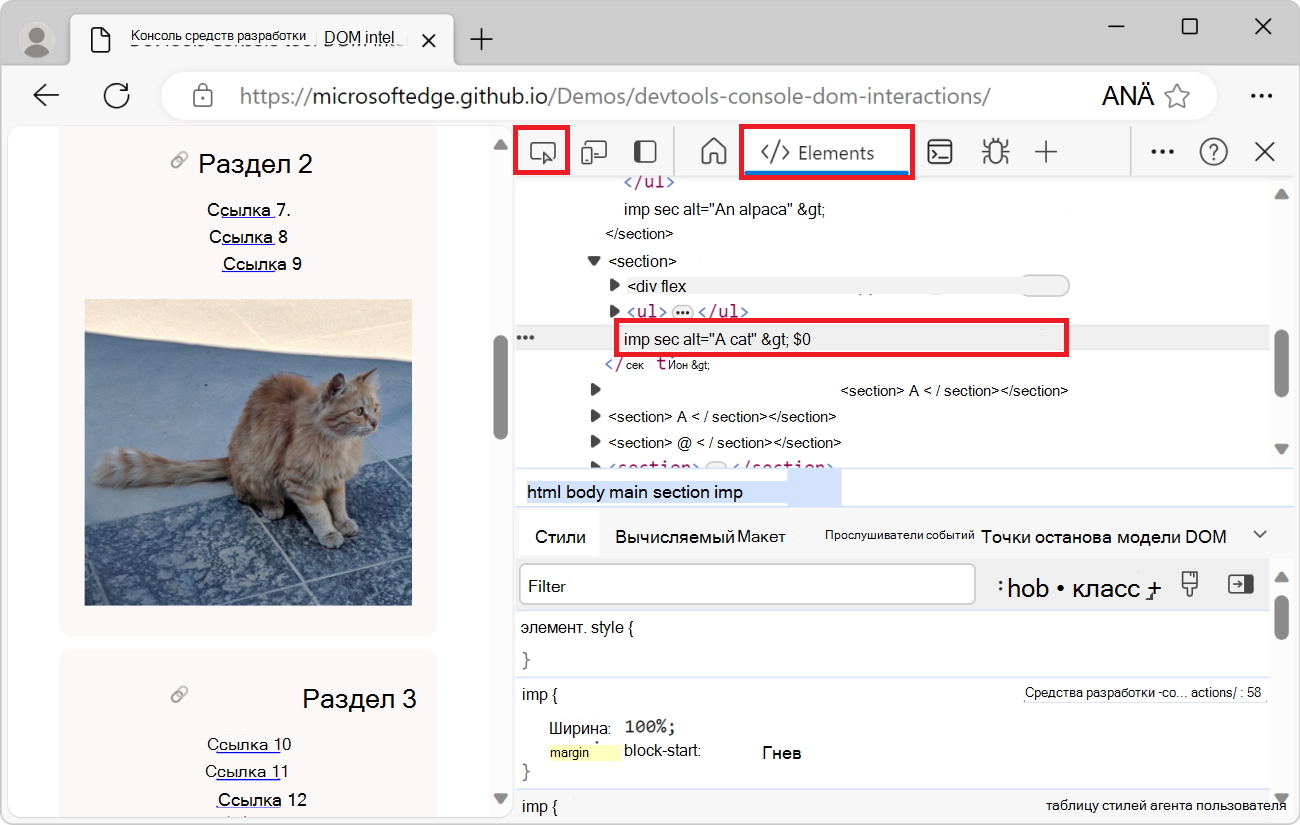Open a new browser tab
The image size is (1300, 825).
[482, 39]
